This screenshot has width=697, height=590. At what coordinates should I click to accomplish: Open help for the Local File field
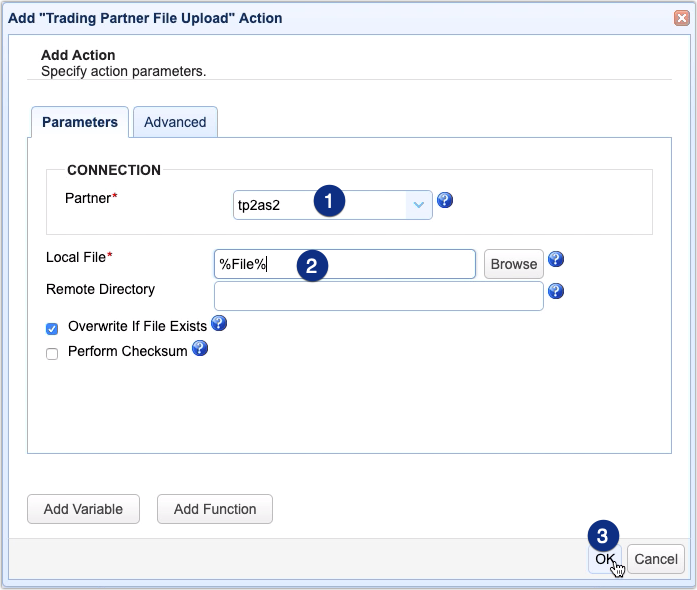556,260
